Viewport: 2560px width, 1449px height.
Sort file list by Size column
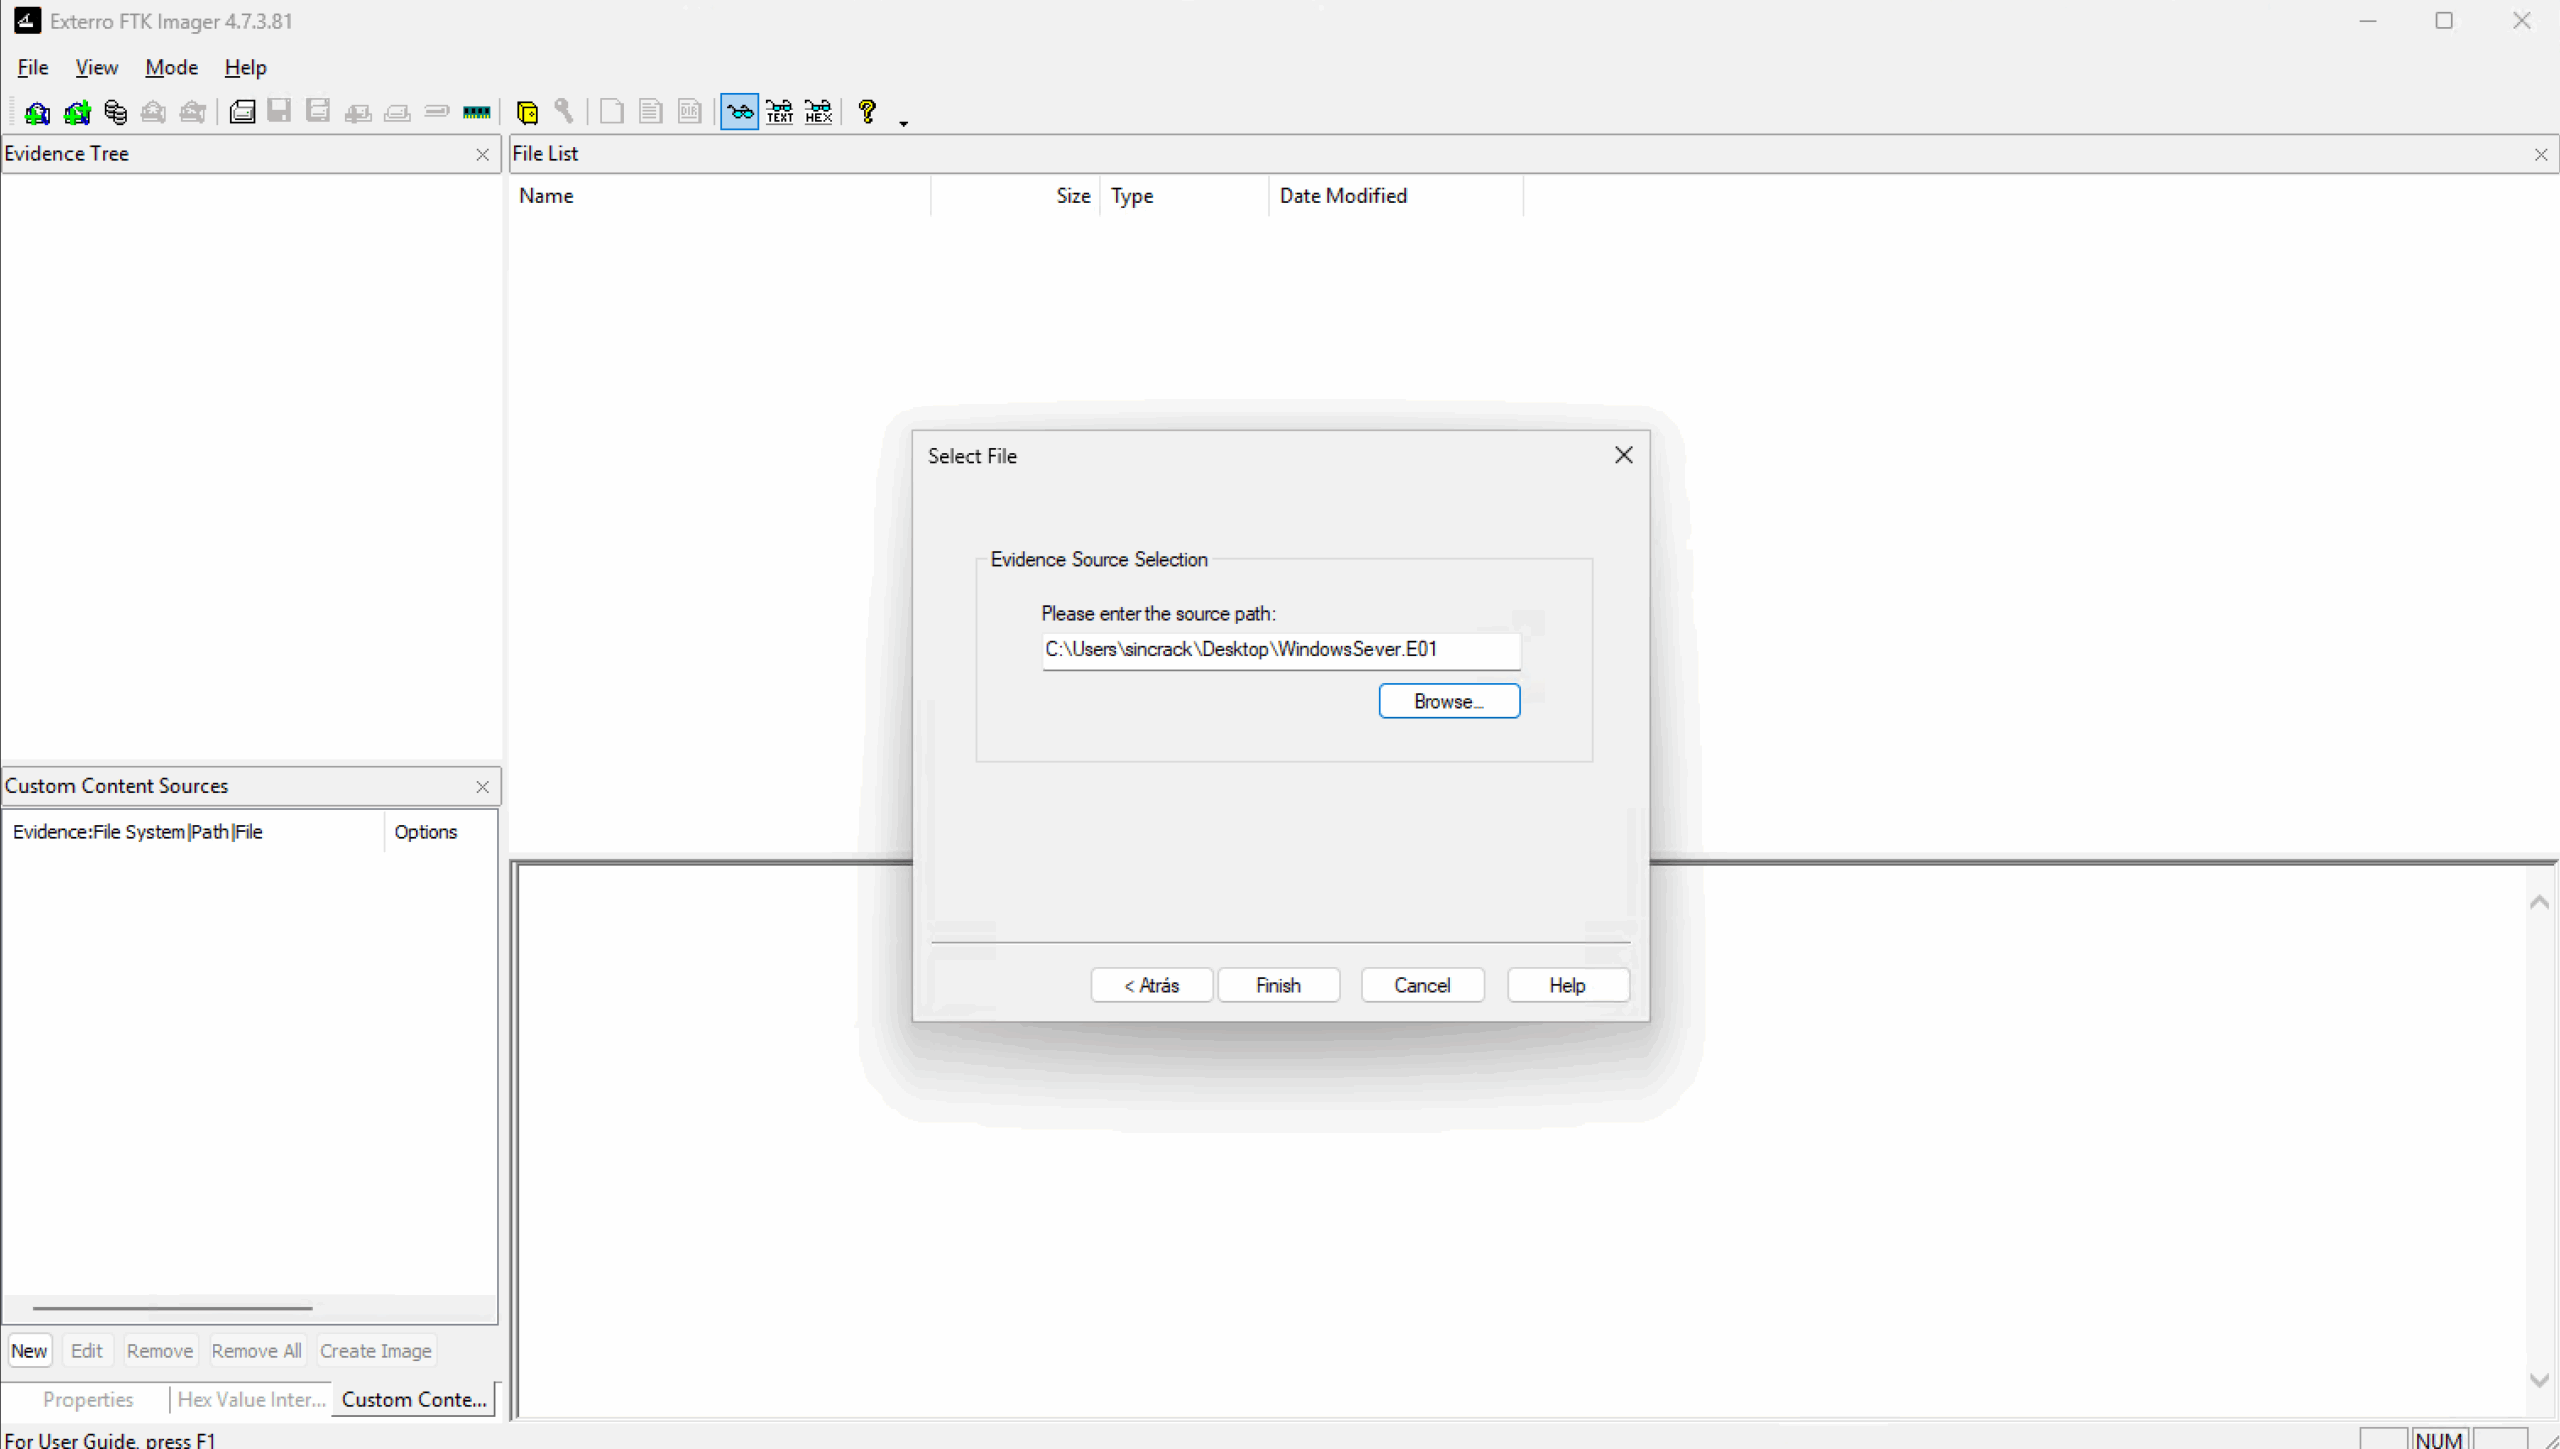tap(1016, 196)
